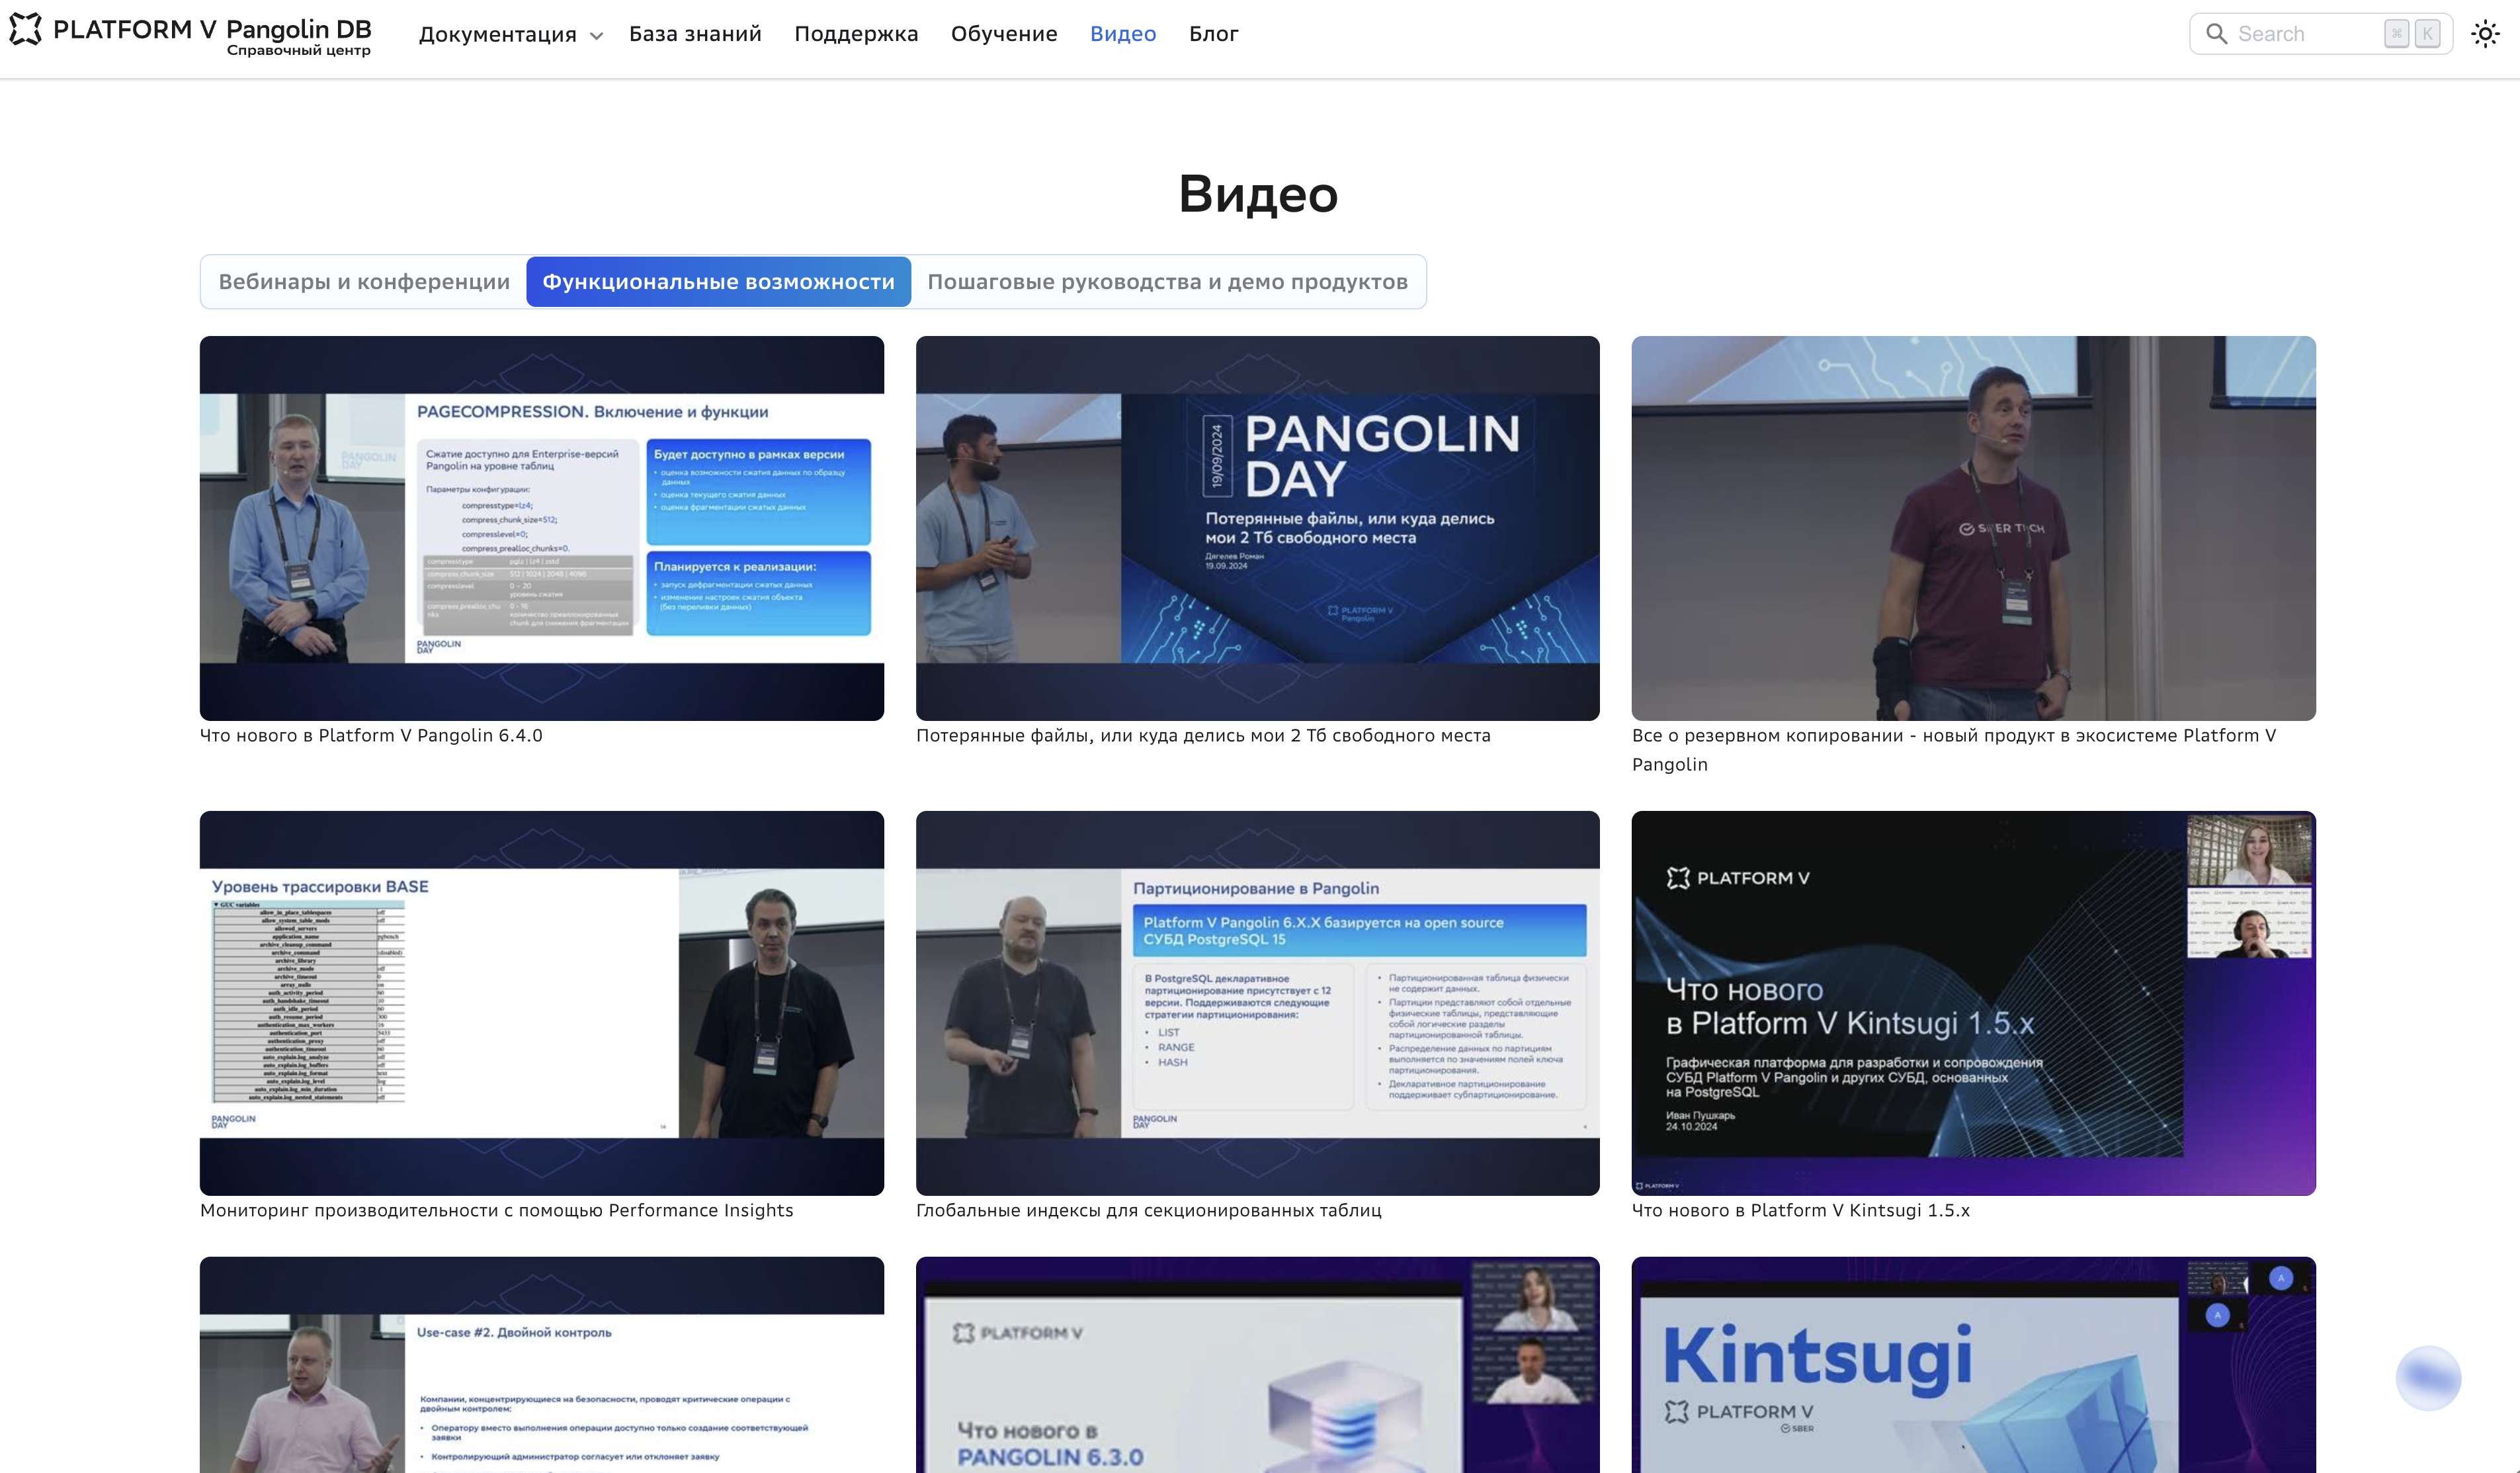Play the Что нового в Pangolin 6.3.0 thumbnail
The height and width of the screenshot is (1473, 2520).
pyautogui.click(x=1257, y=1365)
